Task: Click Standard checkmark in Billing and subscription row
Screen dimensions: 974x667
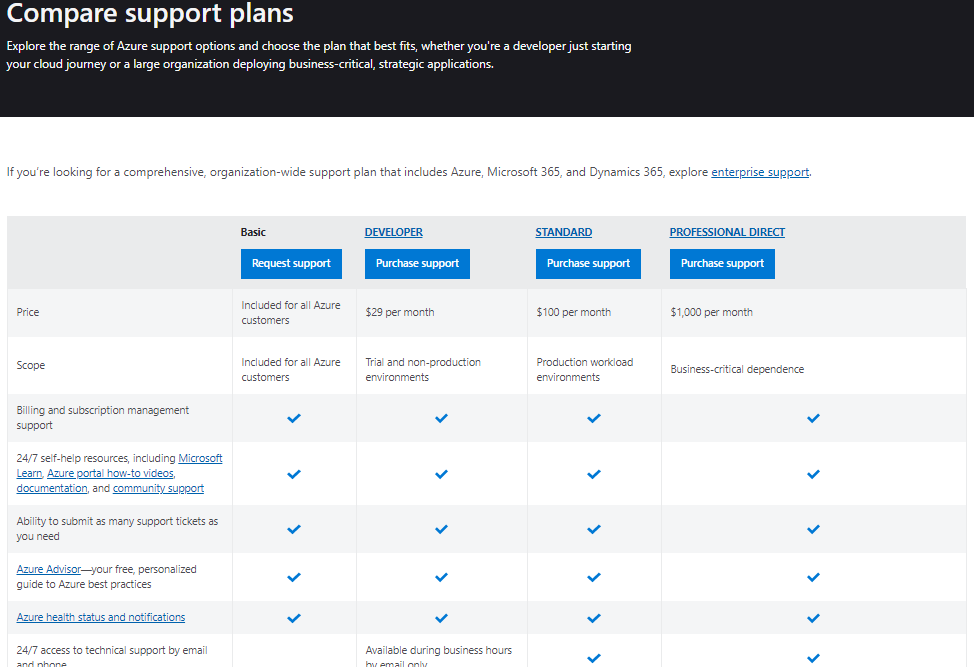Action: (594, 419)
